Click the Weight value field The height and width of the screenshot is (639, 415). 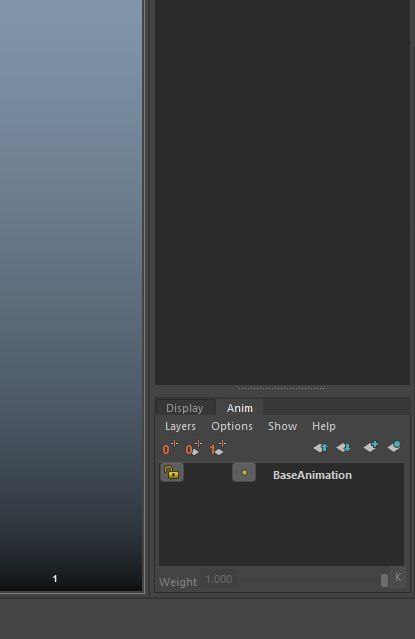click(x=219, y=580)
